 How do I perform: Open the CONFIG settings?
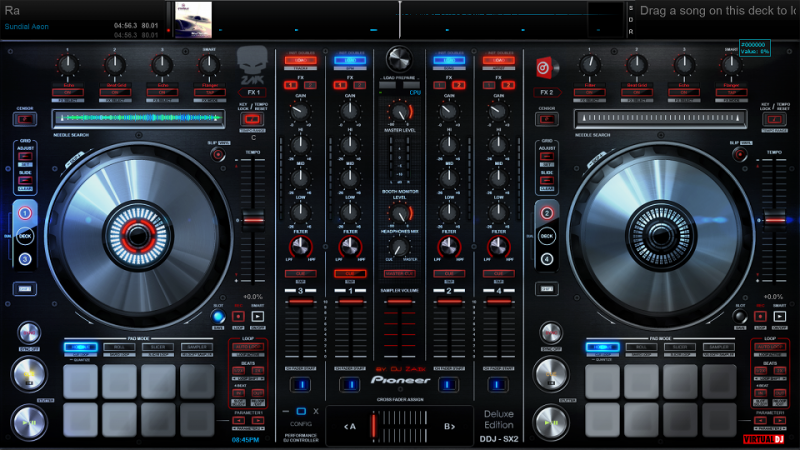tap(301, 423)
